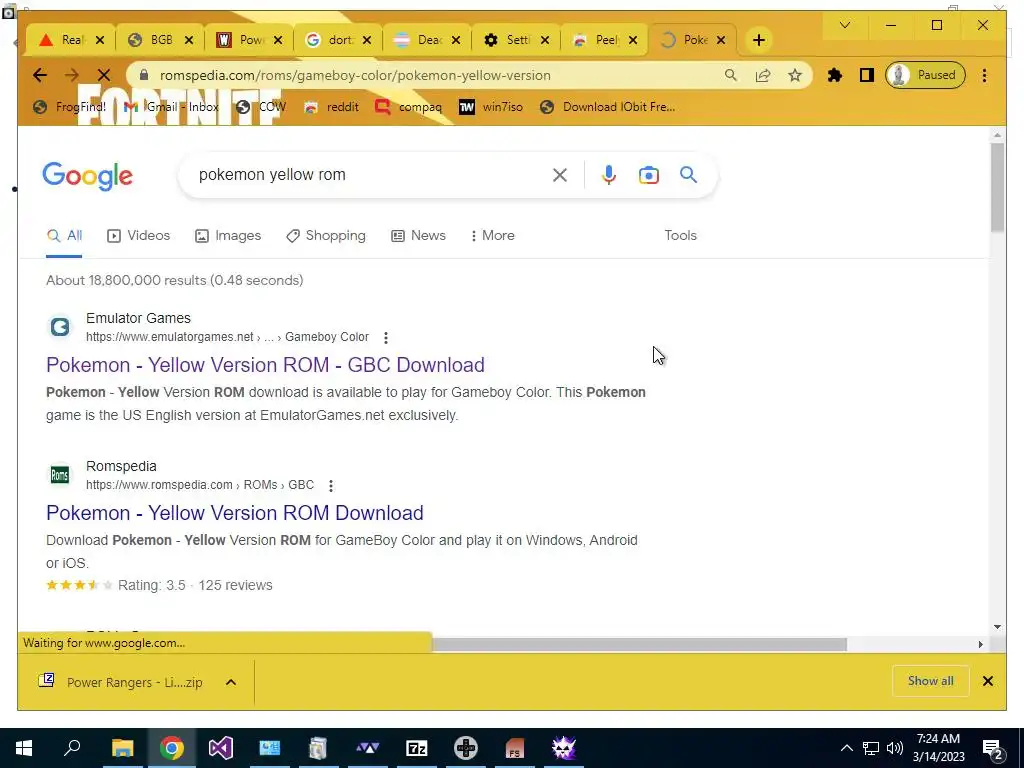Clear the Google search box text

[x=560, y=175]
